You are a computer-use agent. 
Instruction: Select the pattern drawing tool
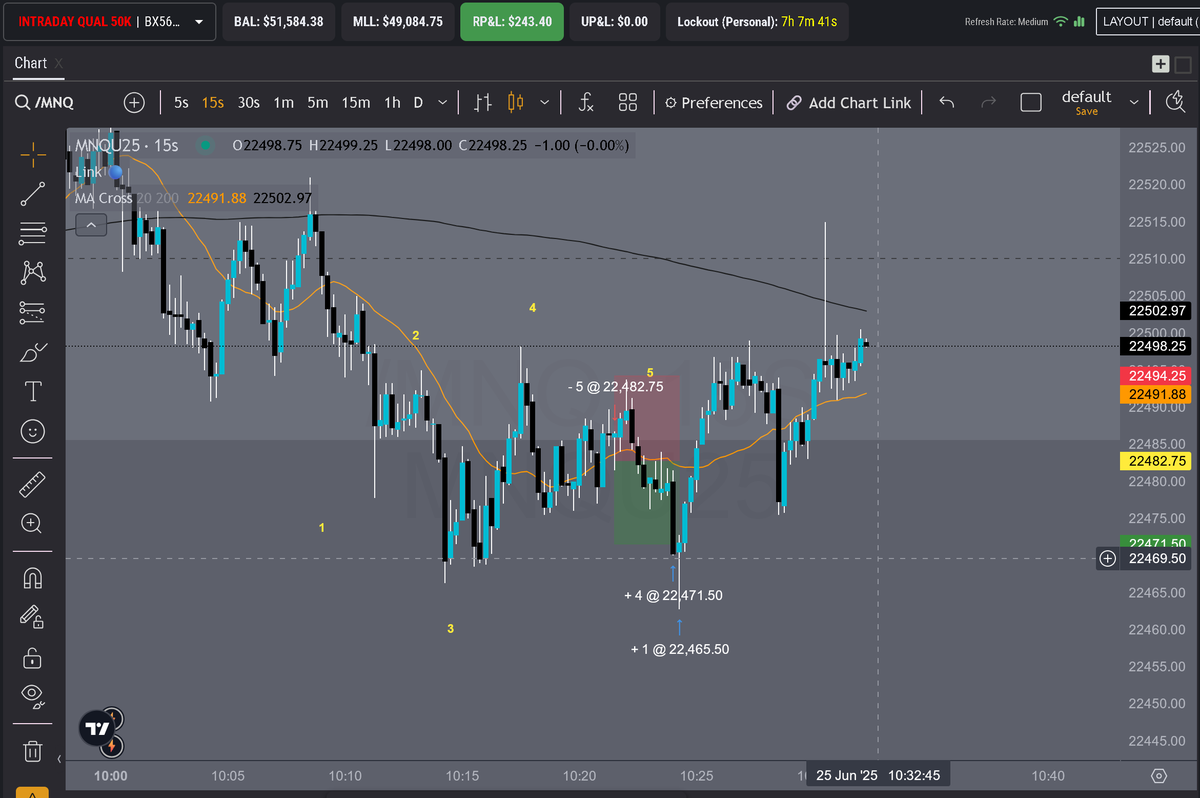click(33, 272)
